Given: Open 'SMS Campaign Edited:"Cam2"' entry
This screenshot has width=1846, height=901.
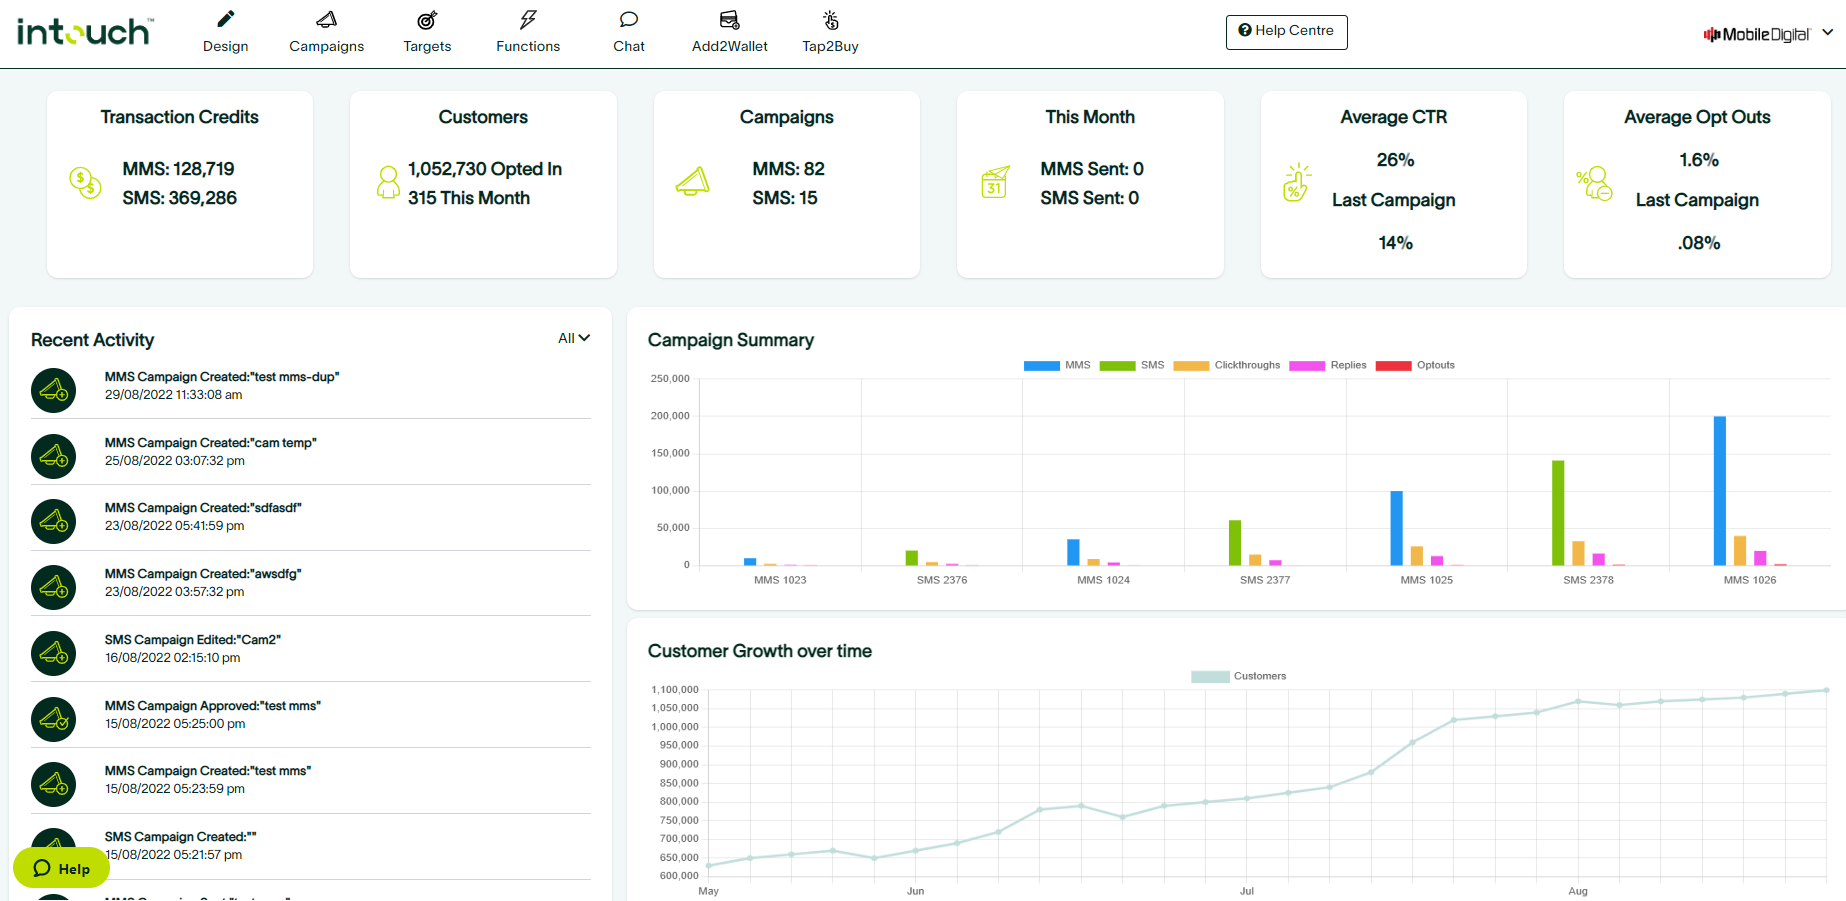Looking at the screenshot, I should (x=193, y=640).
